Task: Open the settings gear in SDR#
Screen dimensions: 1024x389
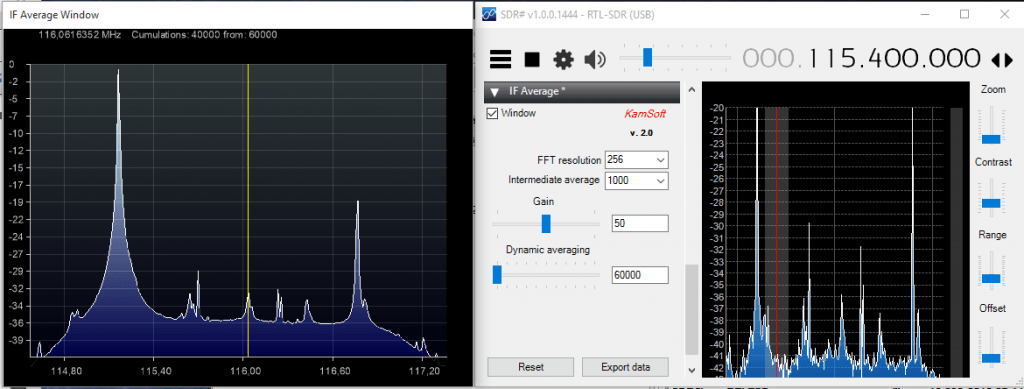Action: click(563, 59)
